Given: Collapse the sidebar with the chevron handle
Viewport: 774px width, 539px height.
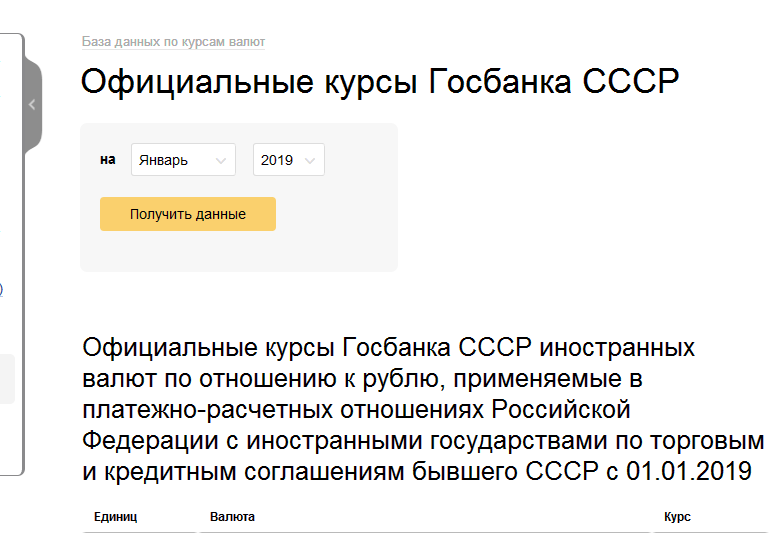Looking at the screenshot, I should pyautogui.click(x=32, y=104).
